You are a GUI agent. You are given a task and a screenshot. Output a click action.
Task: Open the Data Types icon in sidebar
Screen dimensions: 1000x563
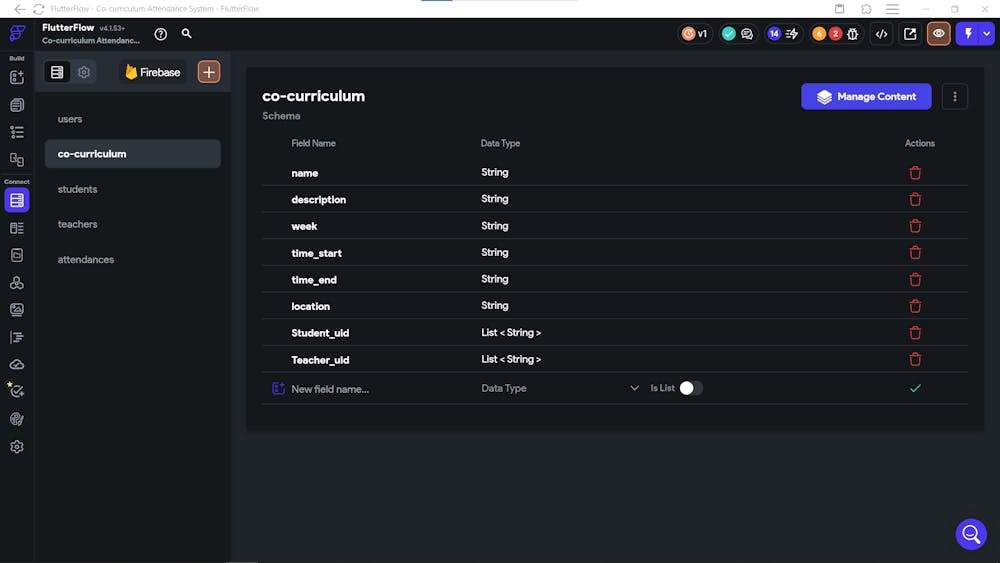click(x=17, y=228)
